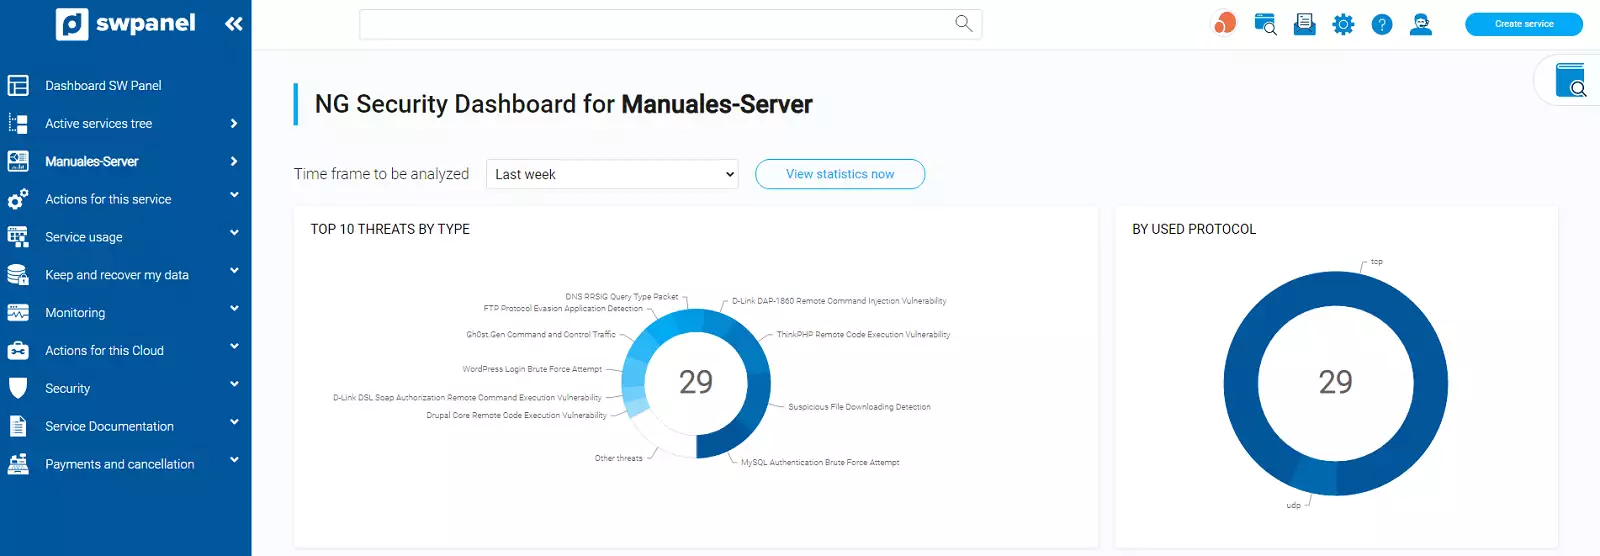1600x556 pixels.
Task: Open the service search icon in header
Action: click(x=1265, y=24)
